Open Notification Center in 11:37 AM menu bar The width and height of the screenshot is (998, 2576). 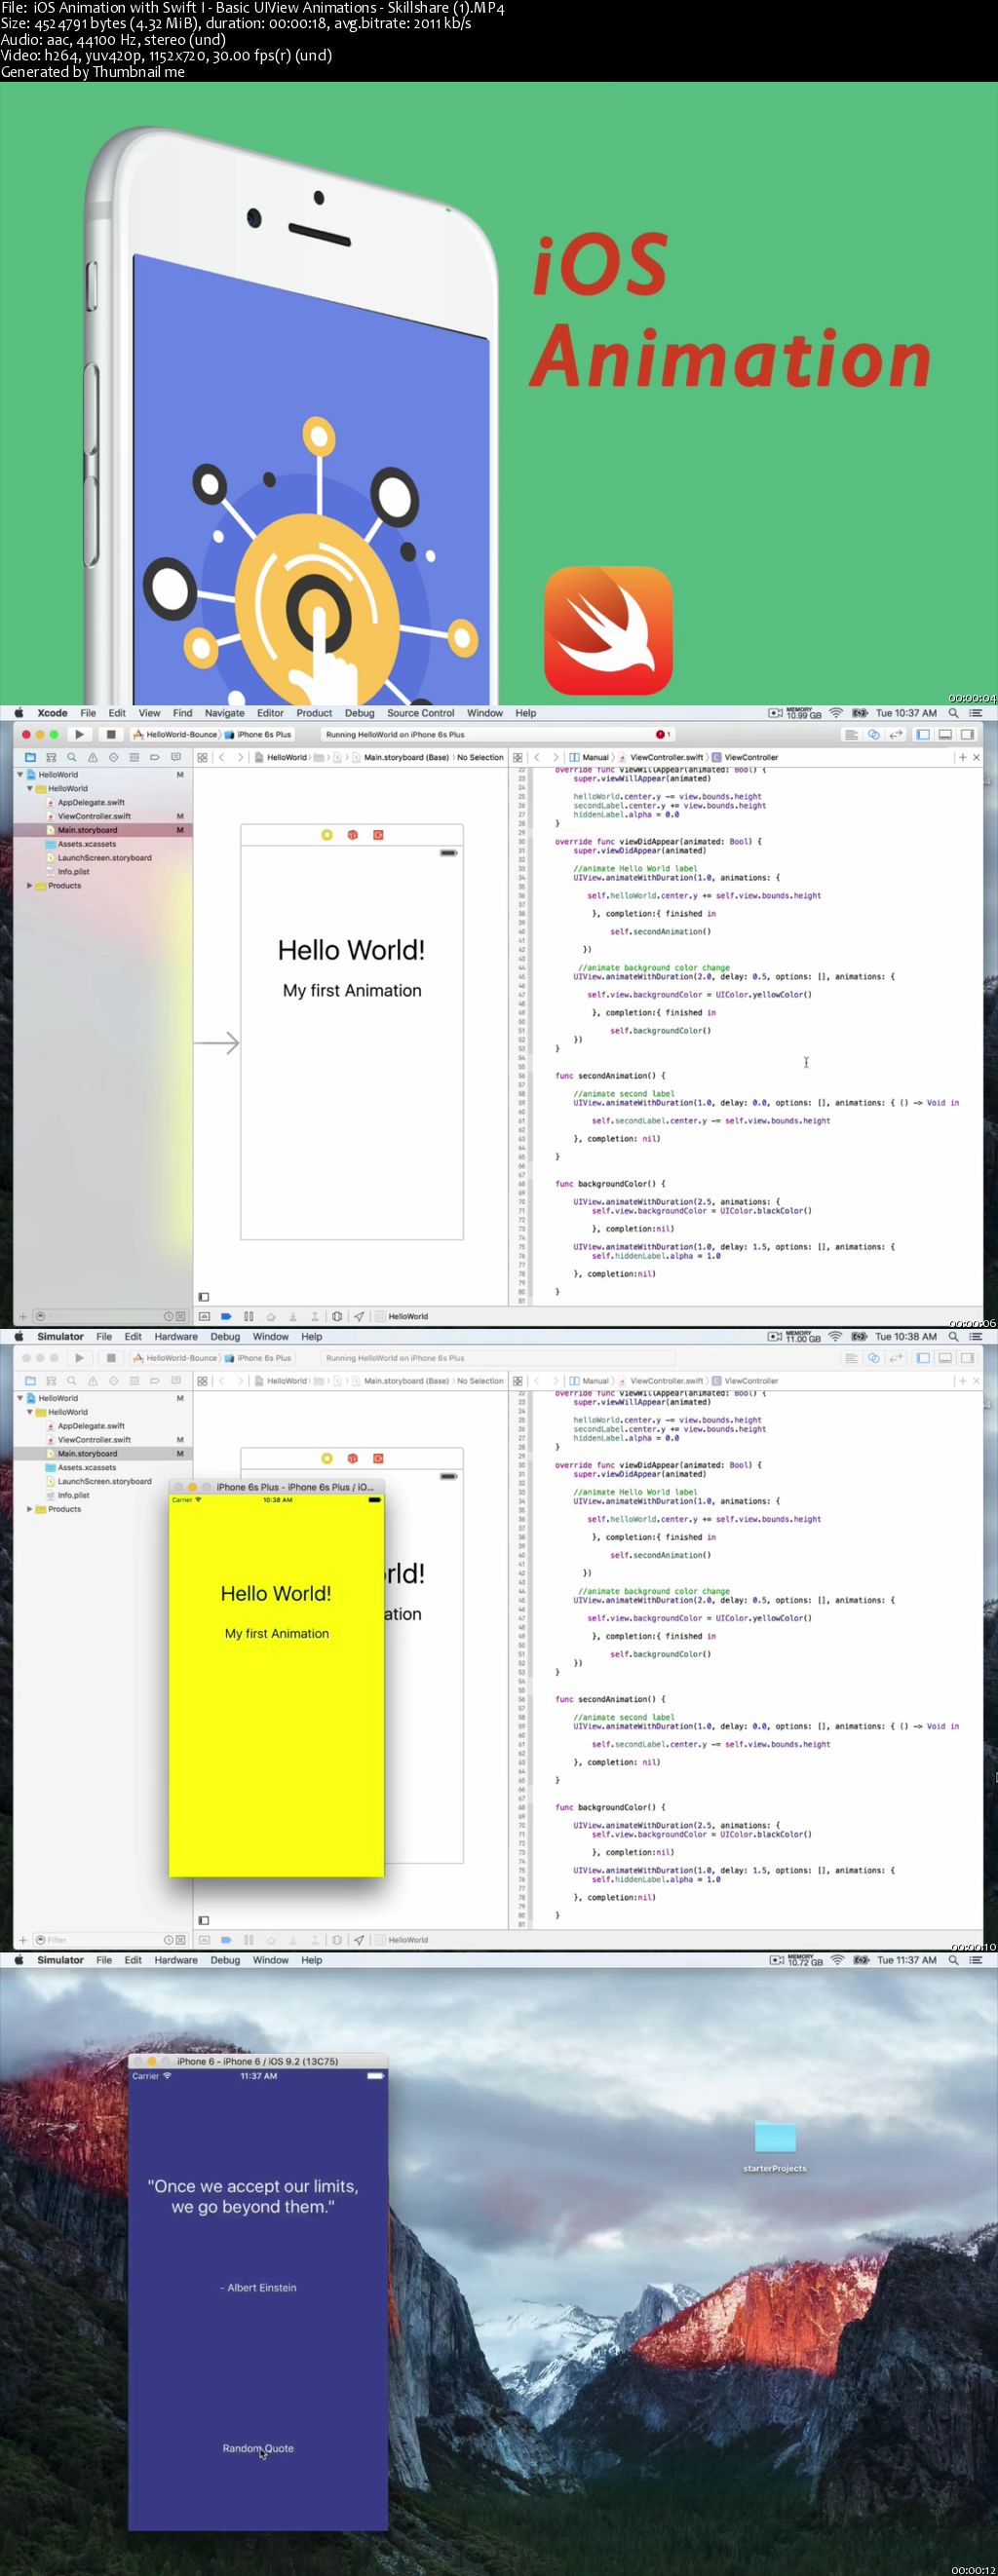click(975, 1960)
